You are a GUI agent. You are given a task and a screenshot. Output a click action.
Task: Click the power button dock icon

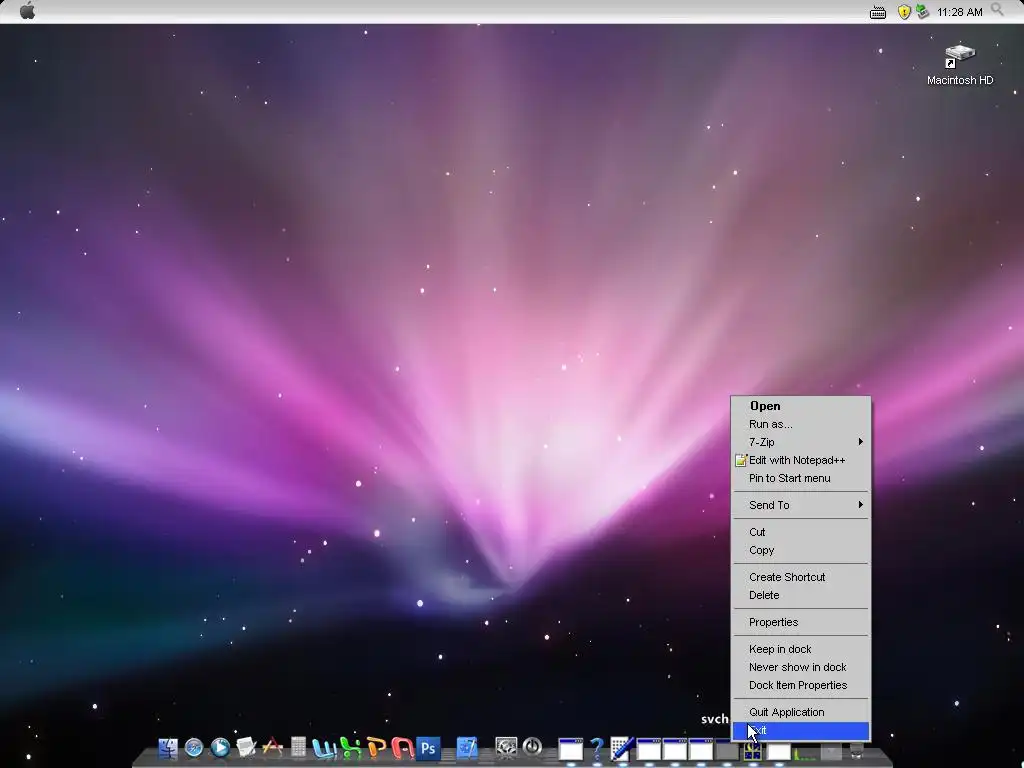coord(532,746)
